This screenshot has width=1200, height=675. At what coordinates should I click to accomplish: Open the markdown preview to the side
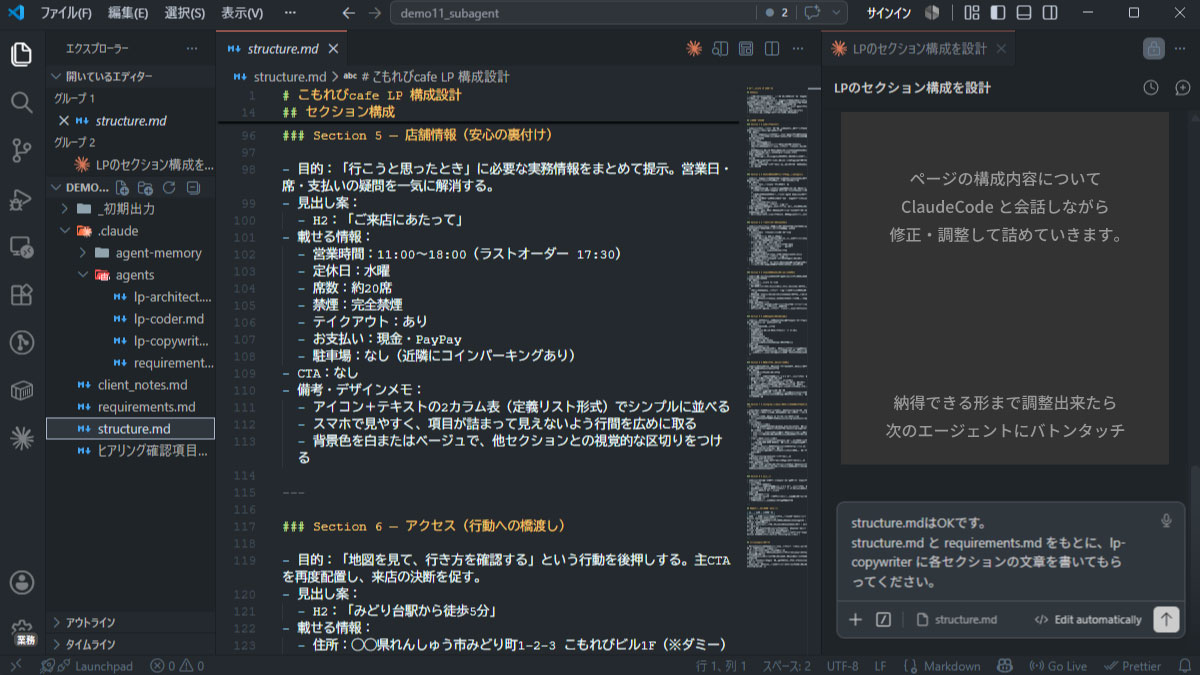pos(720,48)
